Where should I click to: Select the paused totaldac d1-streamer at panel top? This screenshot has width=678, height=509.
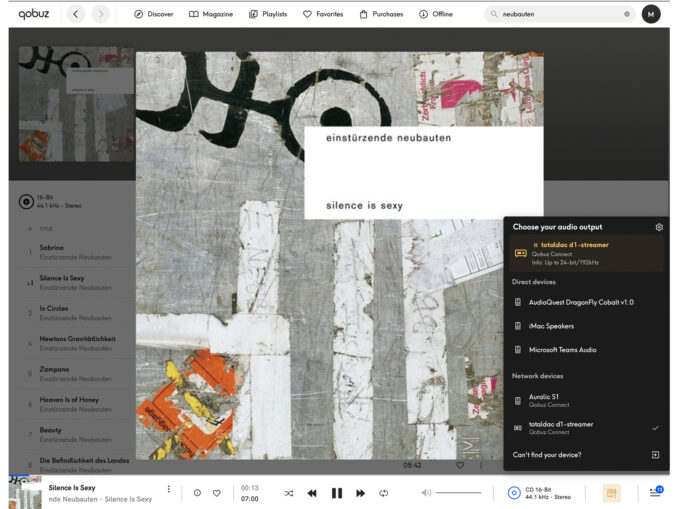pos(586,253)
